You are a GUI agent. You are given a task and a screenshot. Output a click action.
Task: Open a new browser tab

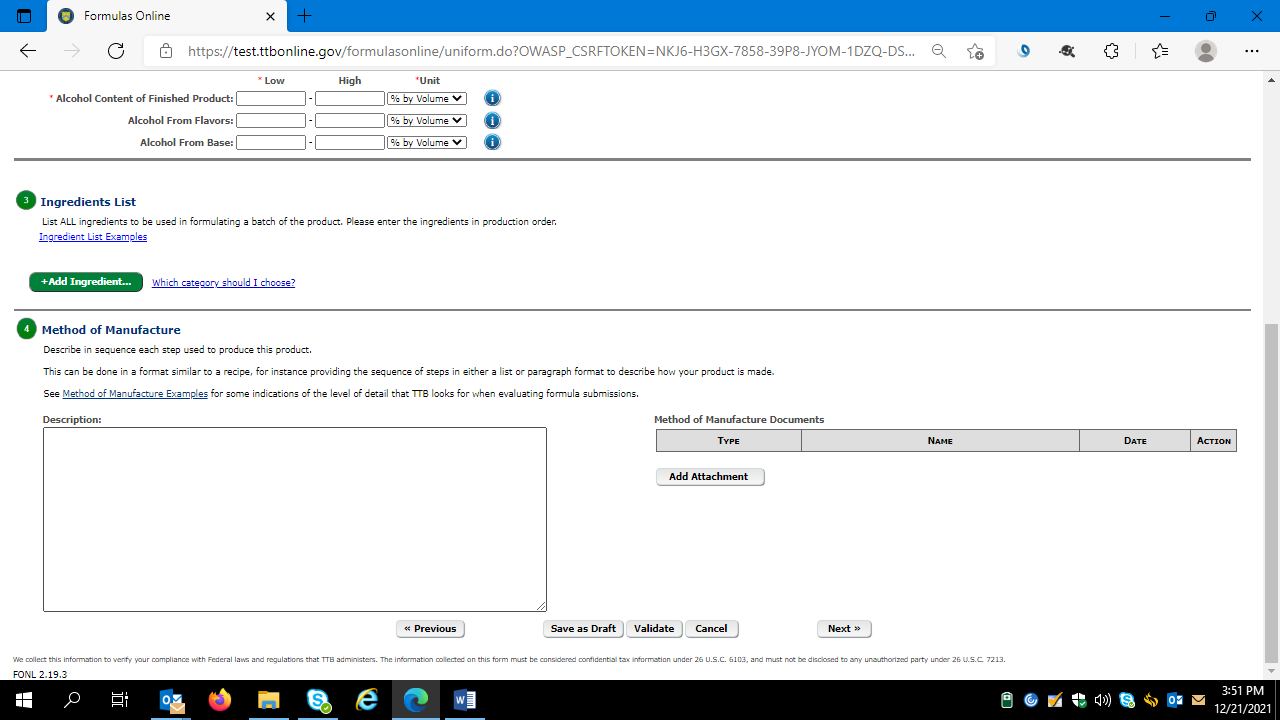pyautogui.click(x=305, y=16)
